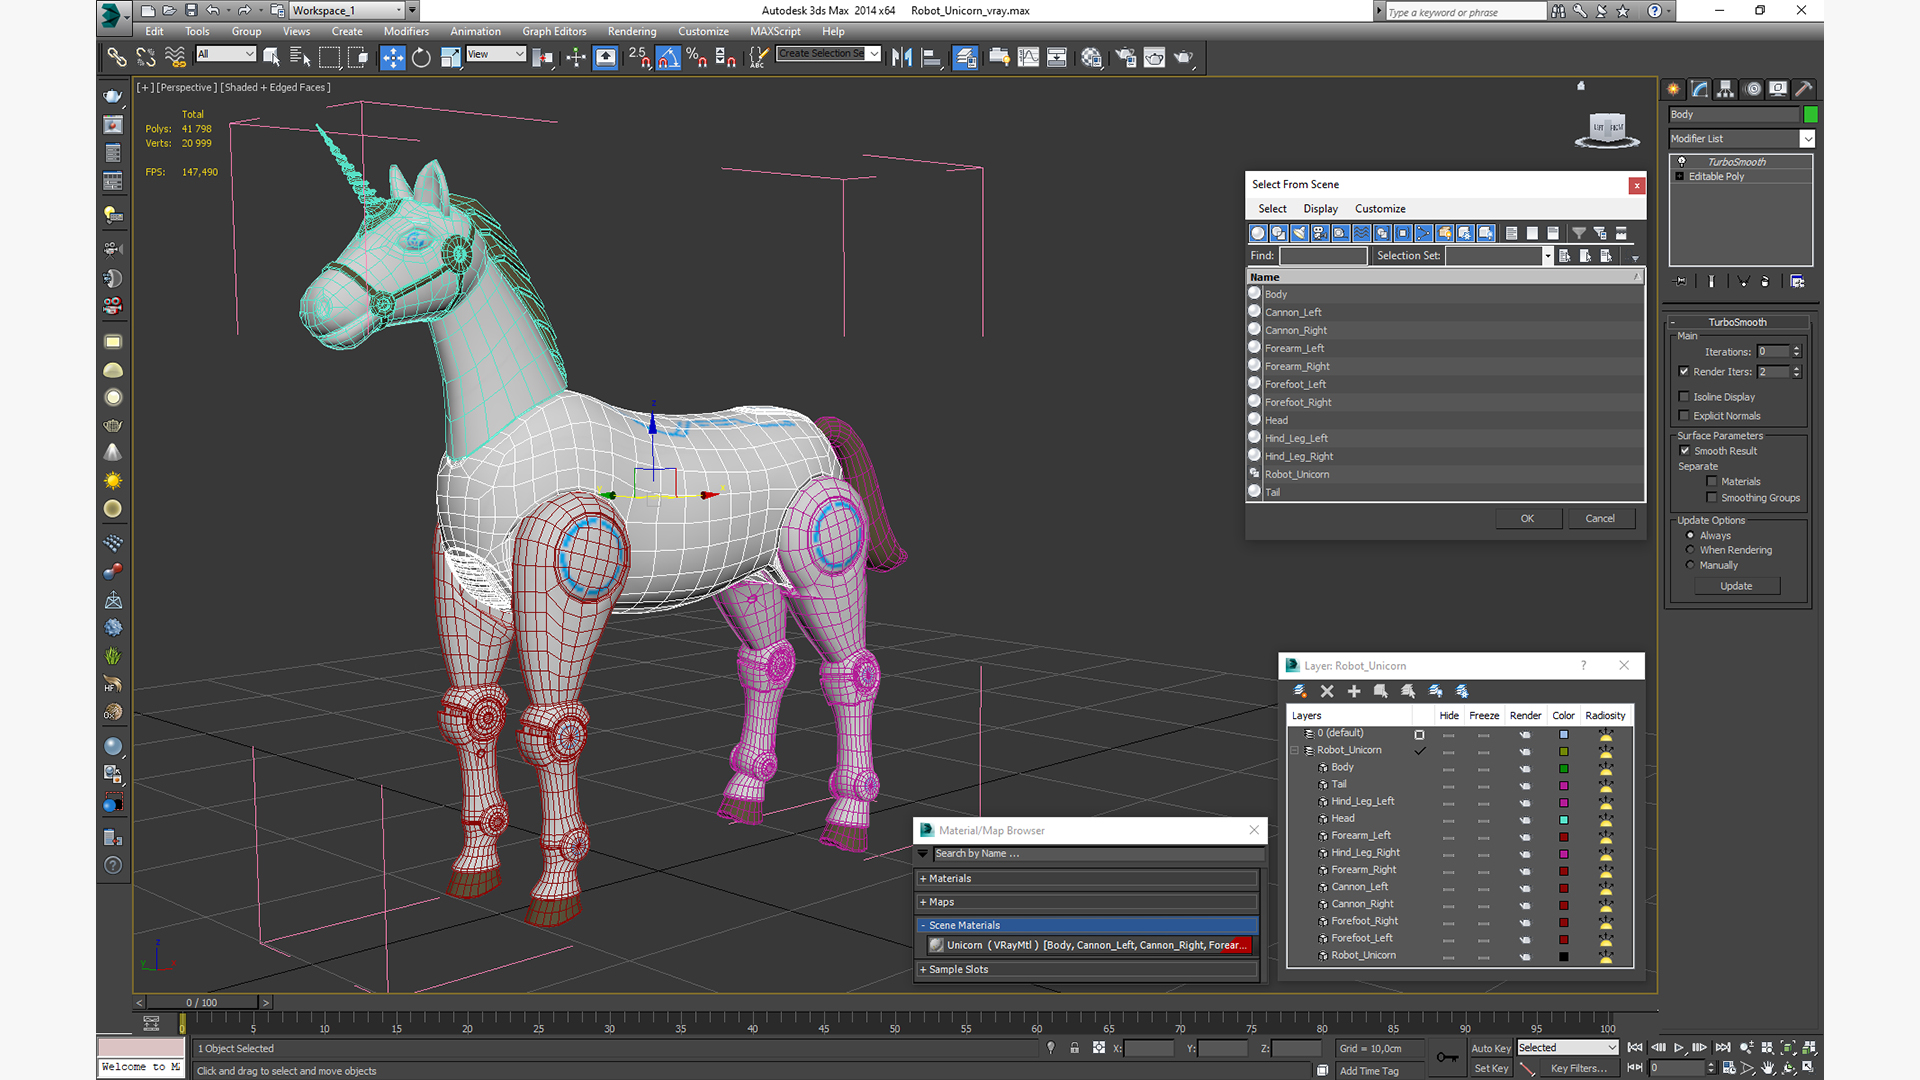Open the Modify panel tab icon
The height and width of the screenshot is (1080, 1920).
pyautogui.click(x=1700, y=89)
